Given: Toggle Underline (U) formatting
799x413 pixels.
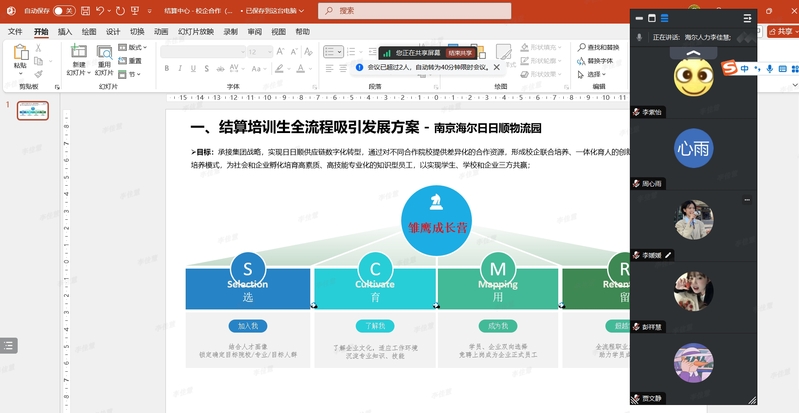Looking at the screenshot, I should pyautogui.click(x=193, y=68).
